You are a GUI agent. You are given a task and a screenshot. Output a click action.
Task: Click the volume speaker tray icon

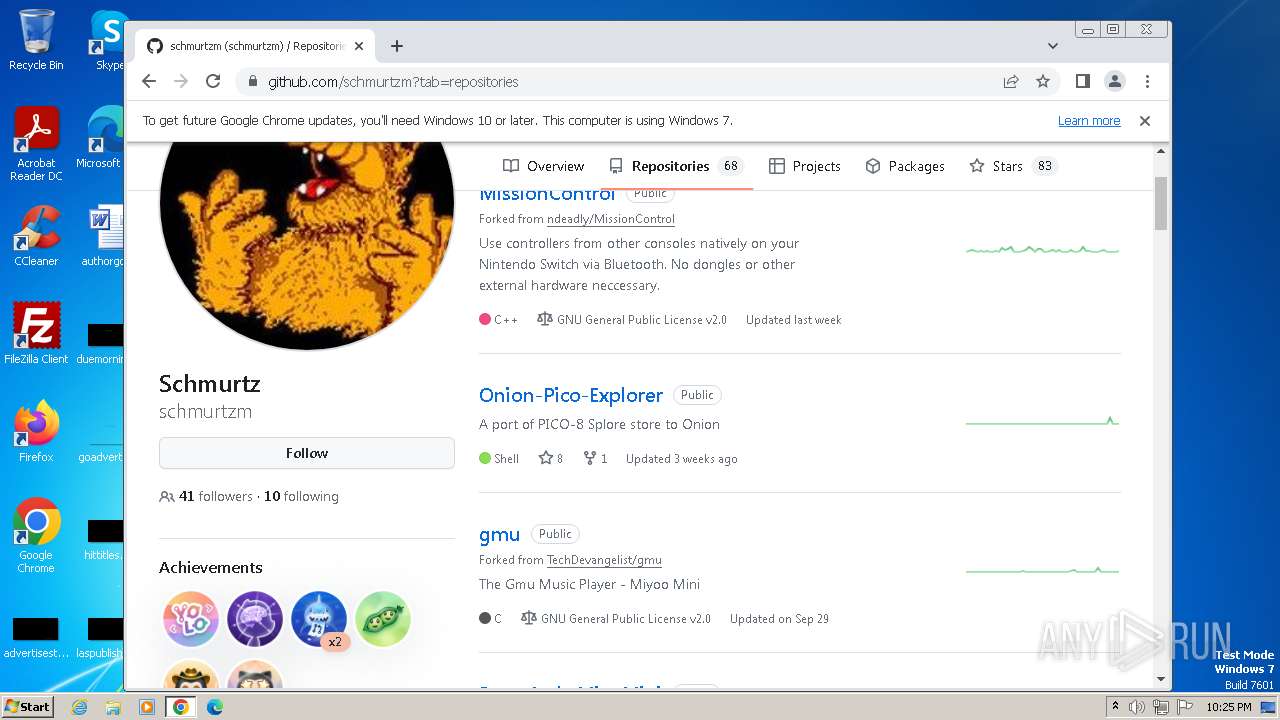[x=1137, y=707]
